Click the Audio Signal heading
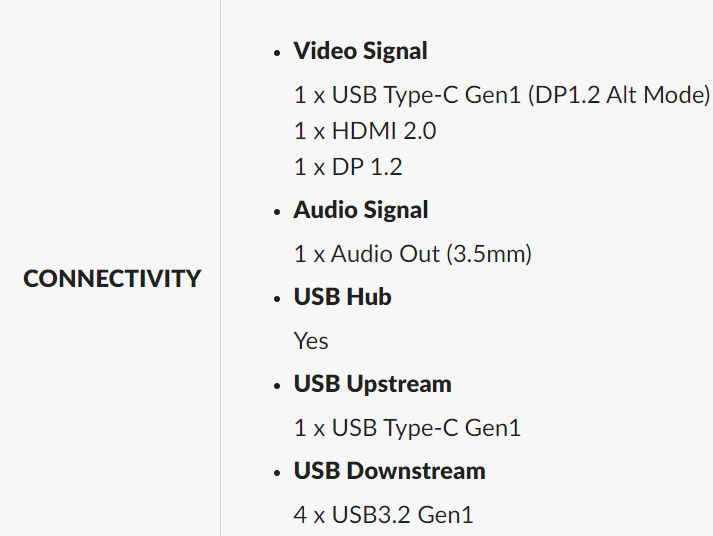 click(360, 210)
